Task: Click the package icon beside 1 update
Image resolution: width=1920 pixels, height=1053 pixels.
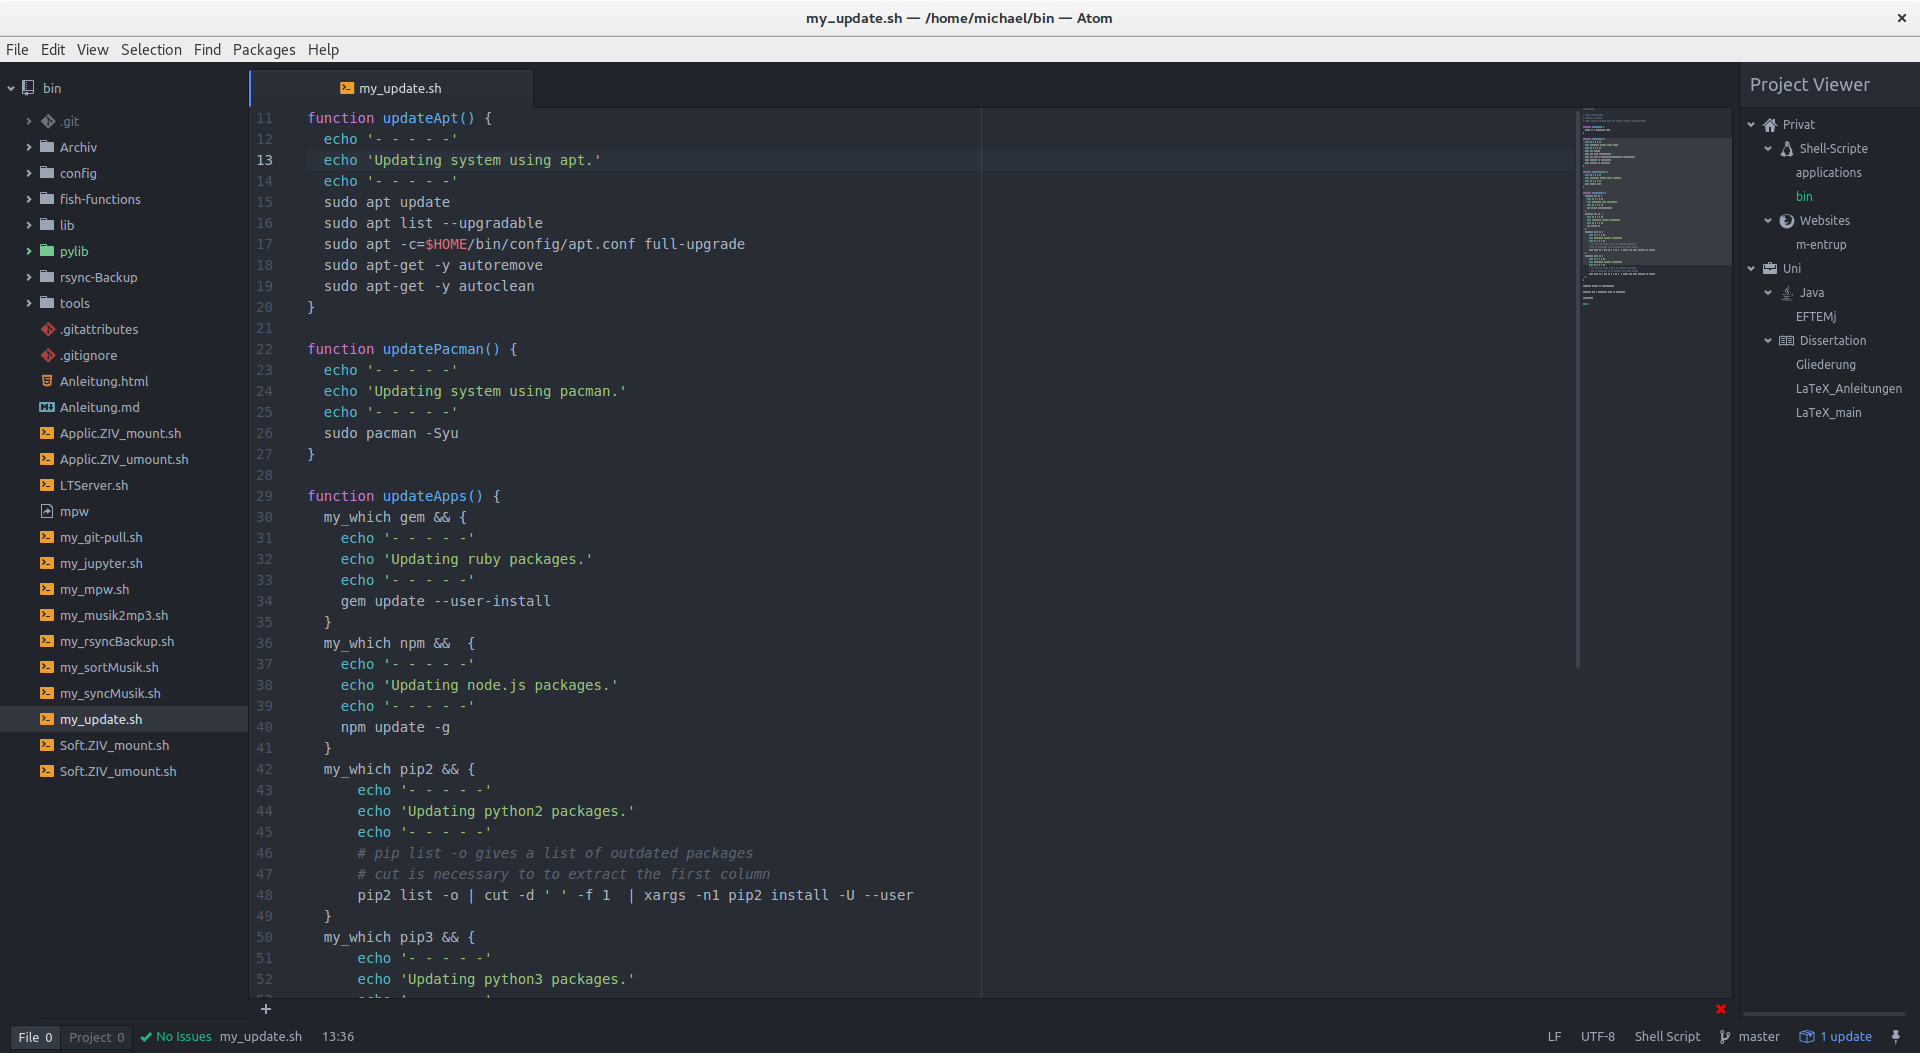Action: (x=1807, y=1037)
